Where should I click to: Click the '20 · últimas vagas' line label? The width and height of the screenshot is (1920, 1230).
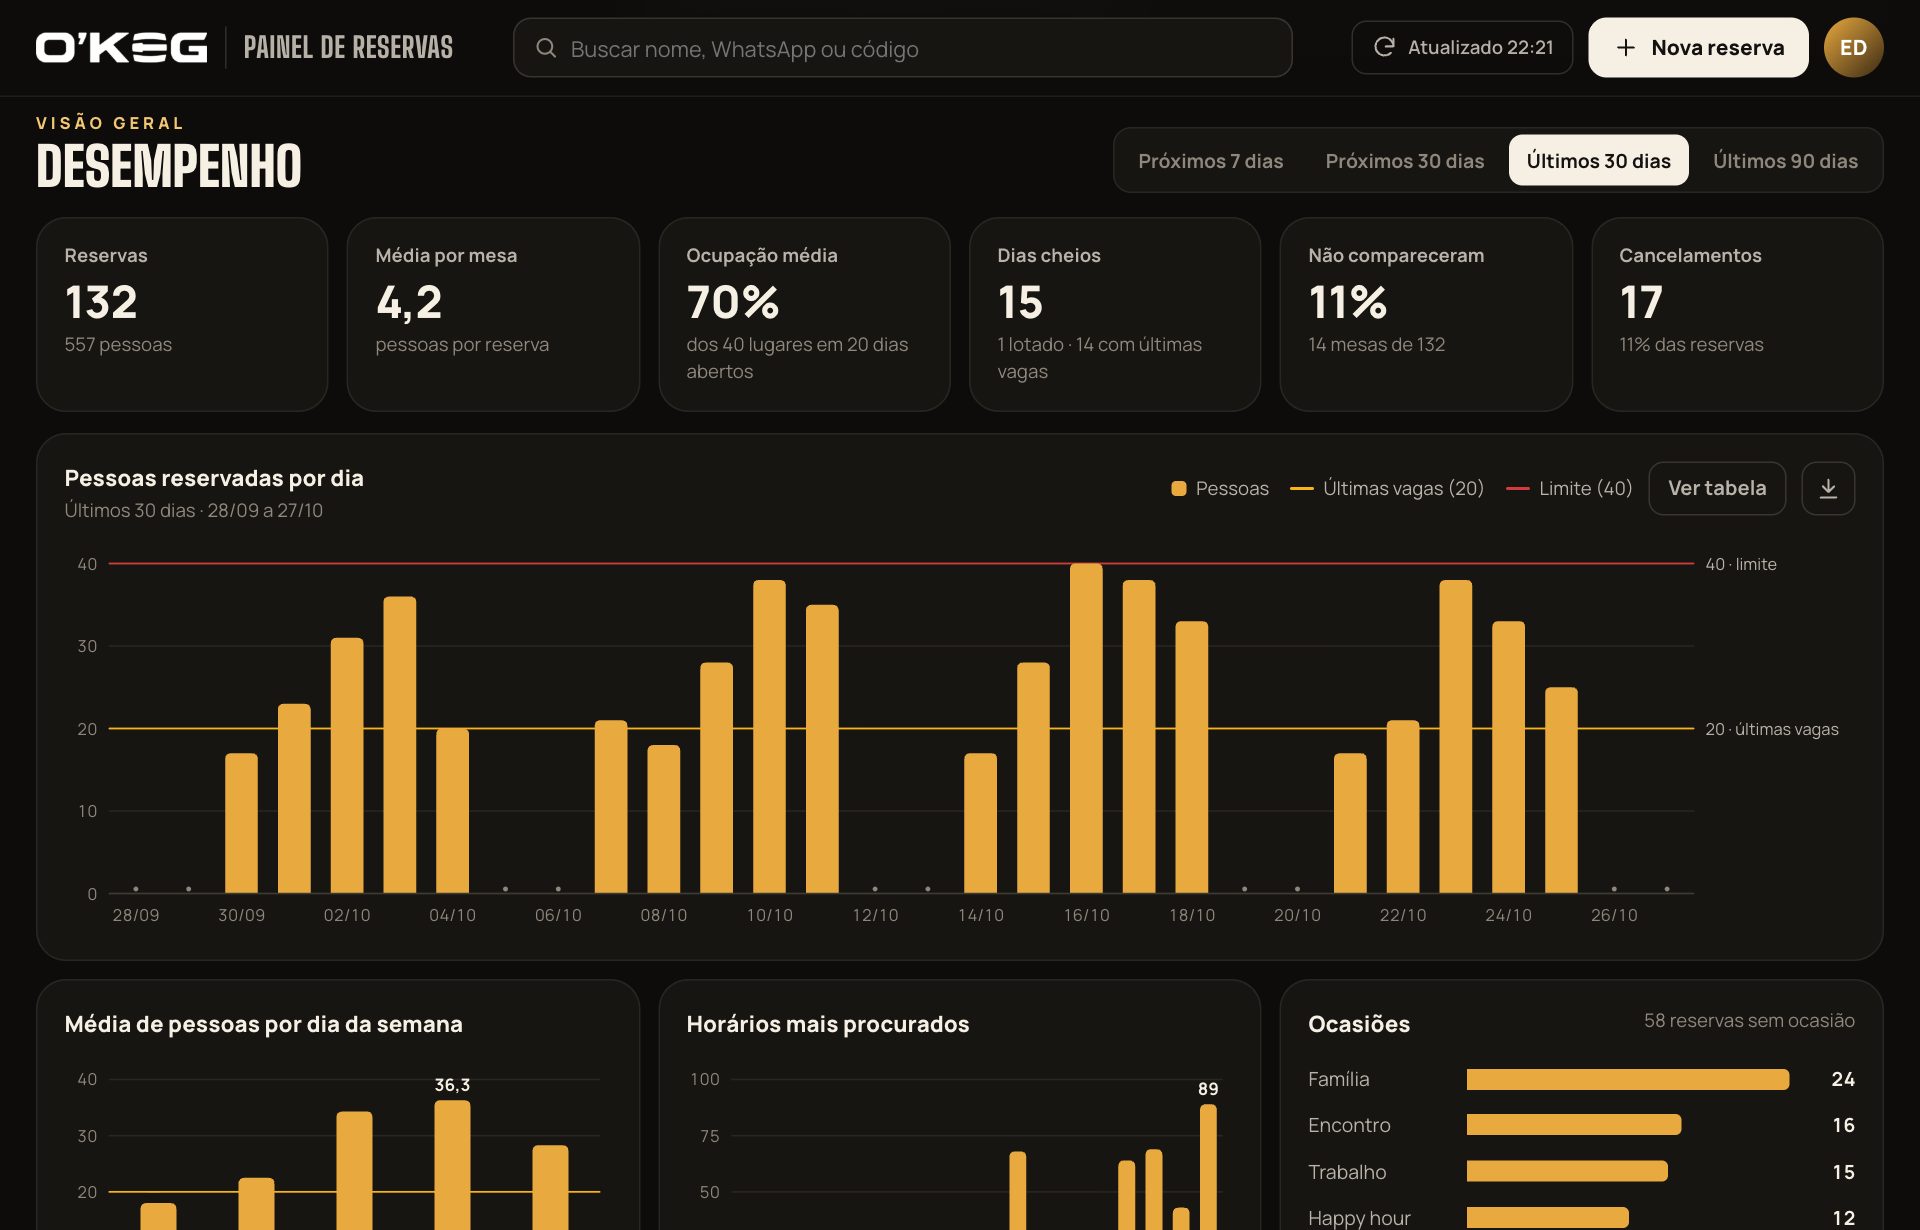(x=1772, y=729)
